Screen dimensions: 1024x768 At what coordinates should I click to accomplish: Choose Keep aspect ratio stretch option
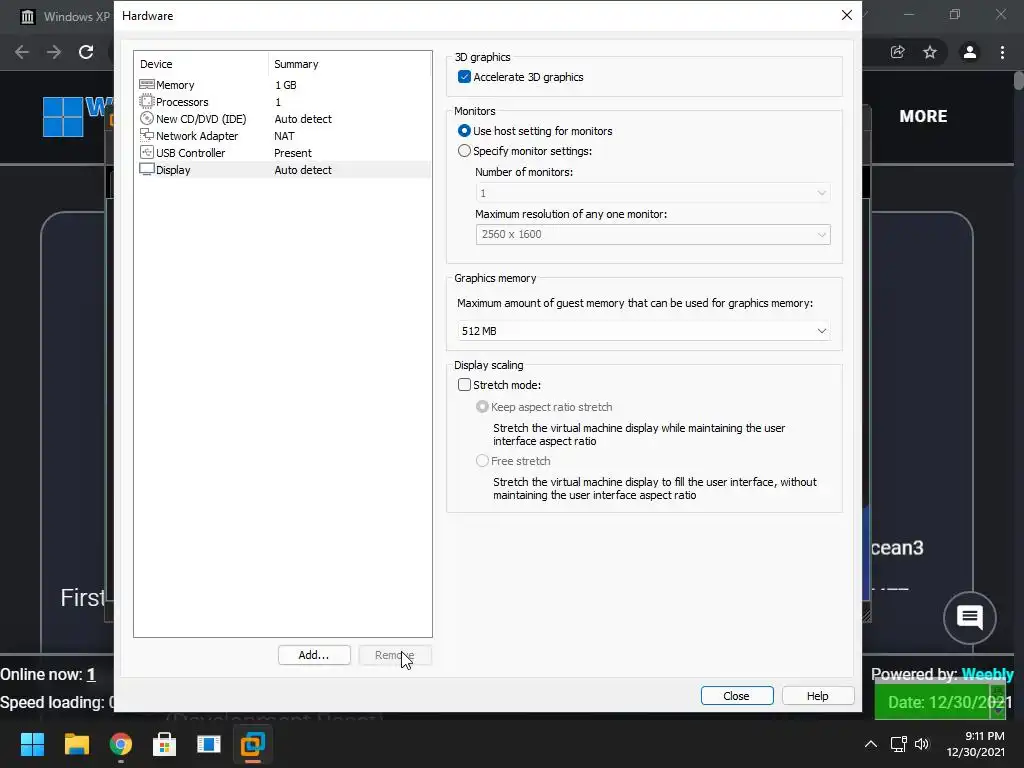click(482, 407)
